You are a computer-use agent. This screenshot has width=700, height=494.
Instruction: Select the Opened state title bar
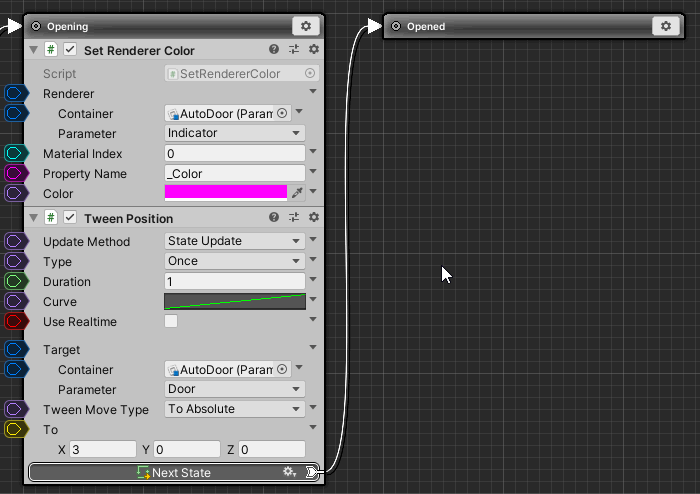[534, 26]
